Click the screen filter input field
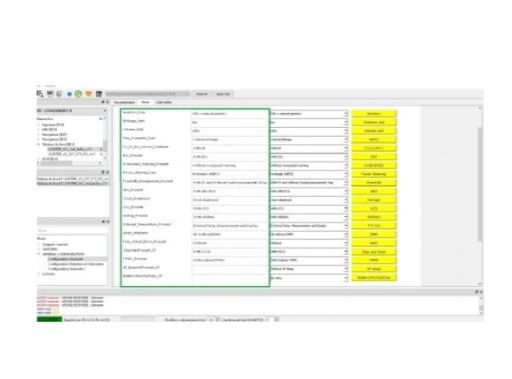The height and width of the screenshot is (379, 512). 72,230
